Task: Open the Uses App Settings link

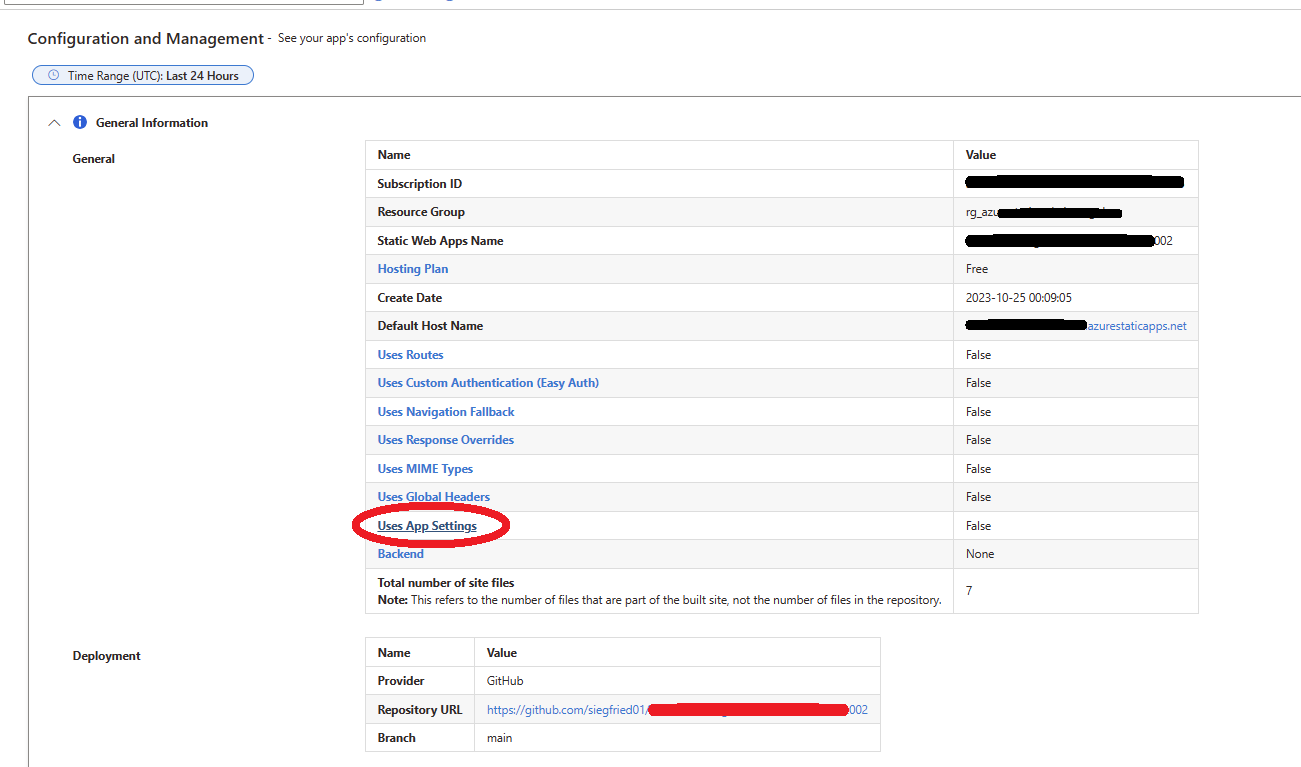Action: 427,526
